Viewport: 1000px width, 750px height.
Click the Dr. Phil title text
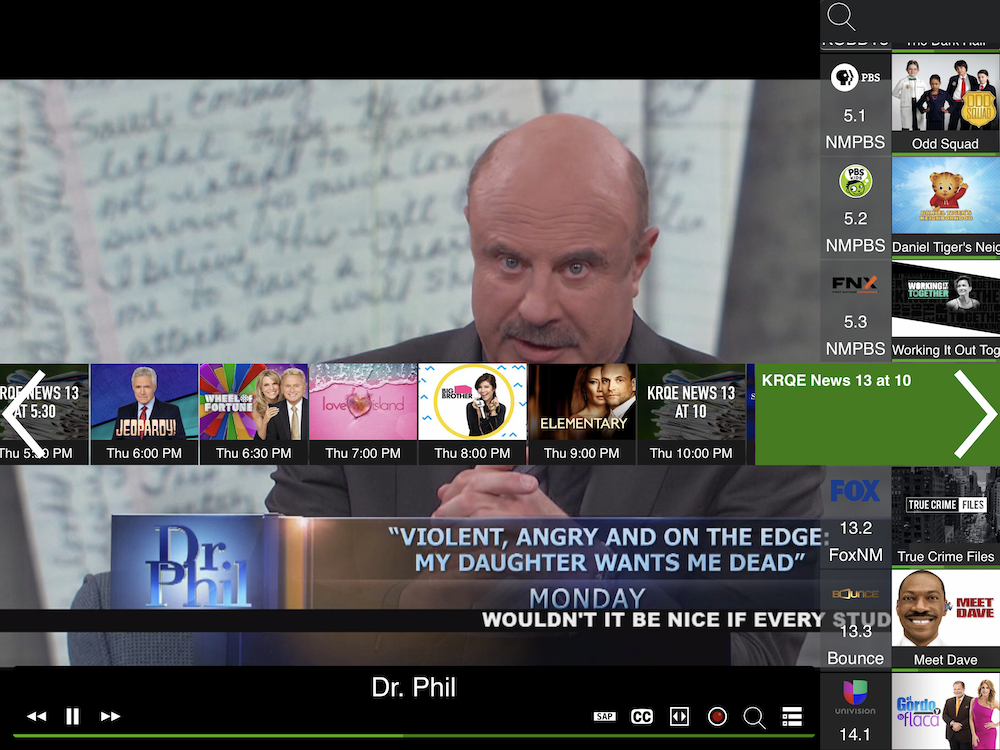[x=413, y=688]
